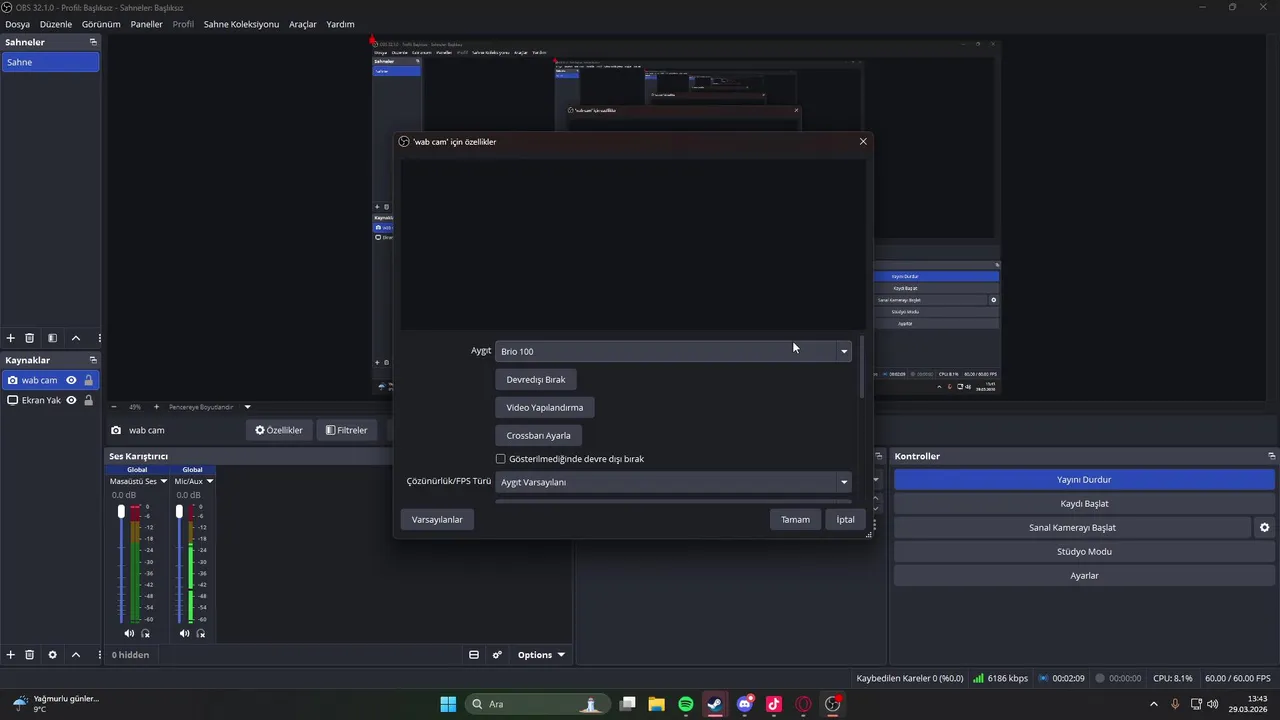Open File Explorer from the taskbar
This screenshot has height=720, width=1280.
[x=657, y=704]
